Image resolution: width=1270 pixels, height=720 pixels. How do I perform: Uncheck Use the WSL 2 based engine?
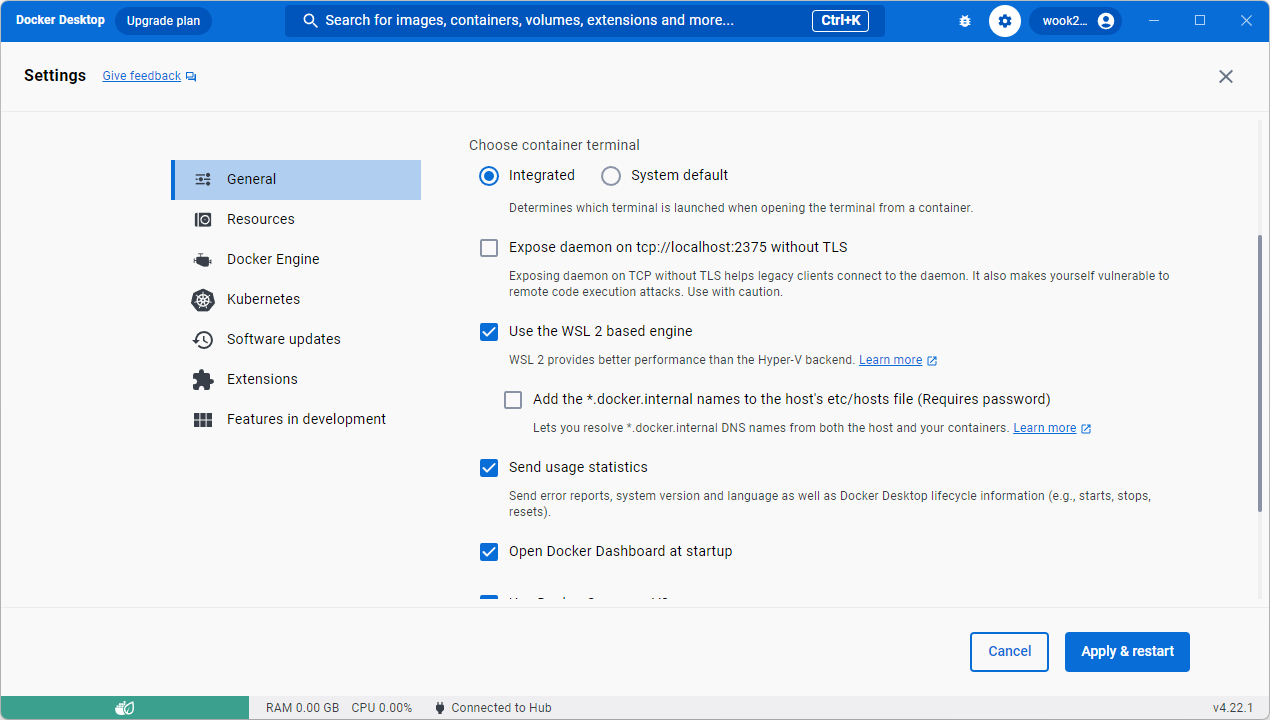pyautogui.click(x=489, y=332)
